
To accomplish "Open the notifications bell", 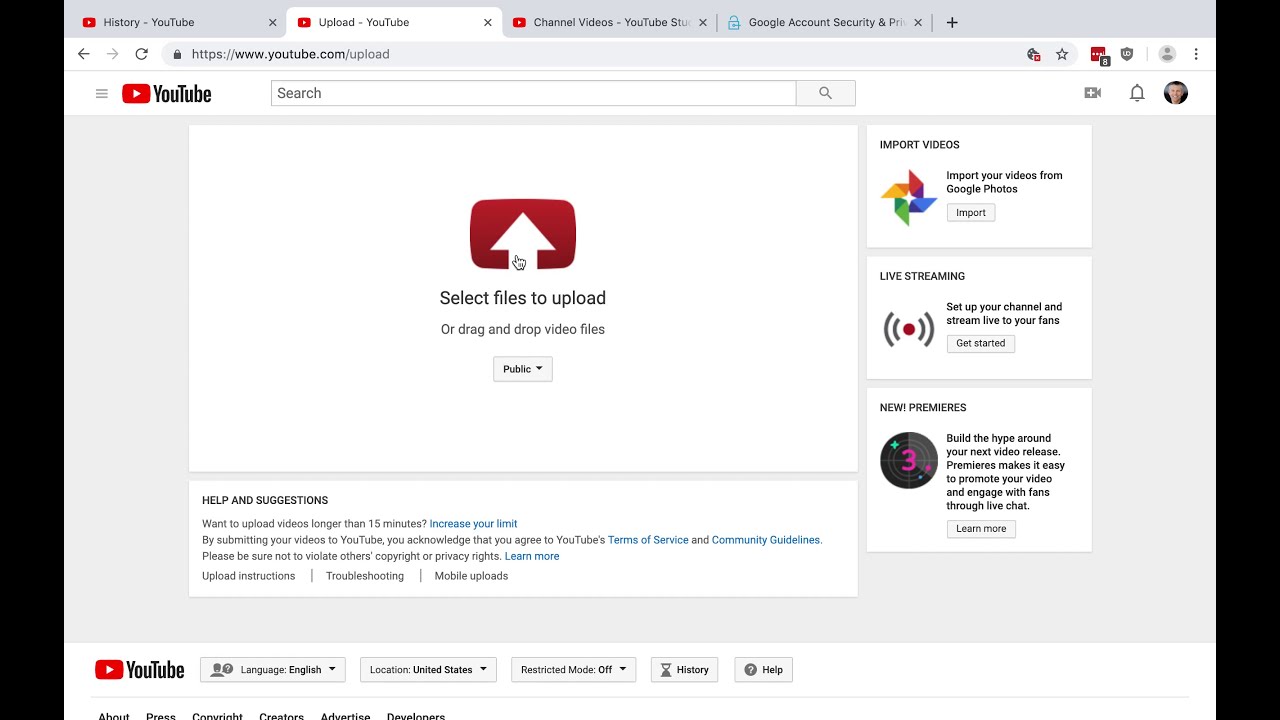I will pos(1137,93).
